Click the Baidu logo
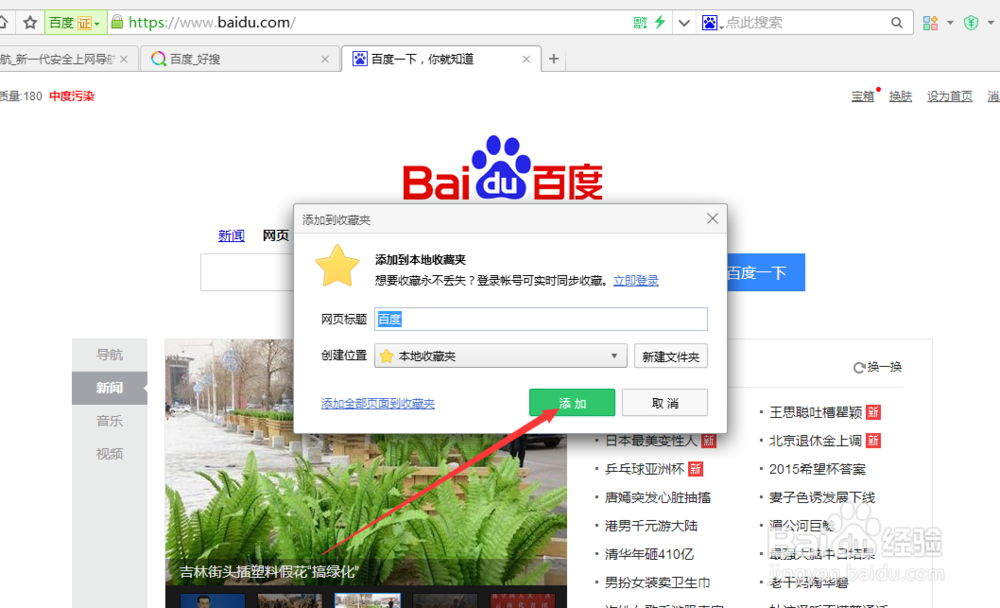The width and height of the screenshot is (1000, 608). tap(503, 167)
